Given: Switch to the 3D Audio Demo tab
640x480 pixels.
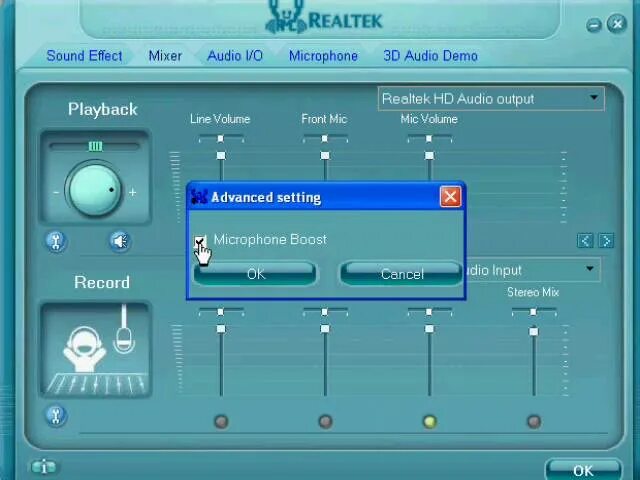Looking at the screenshot, I should [430, 56].
